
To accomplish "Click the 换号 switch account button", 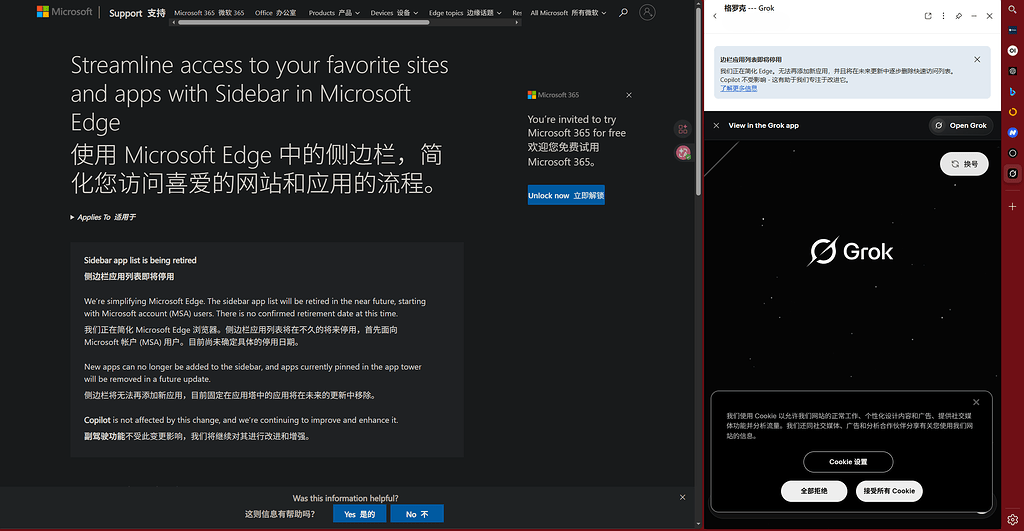I will (x=964, y=164).
